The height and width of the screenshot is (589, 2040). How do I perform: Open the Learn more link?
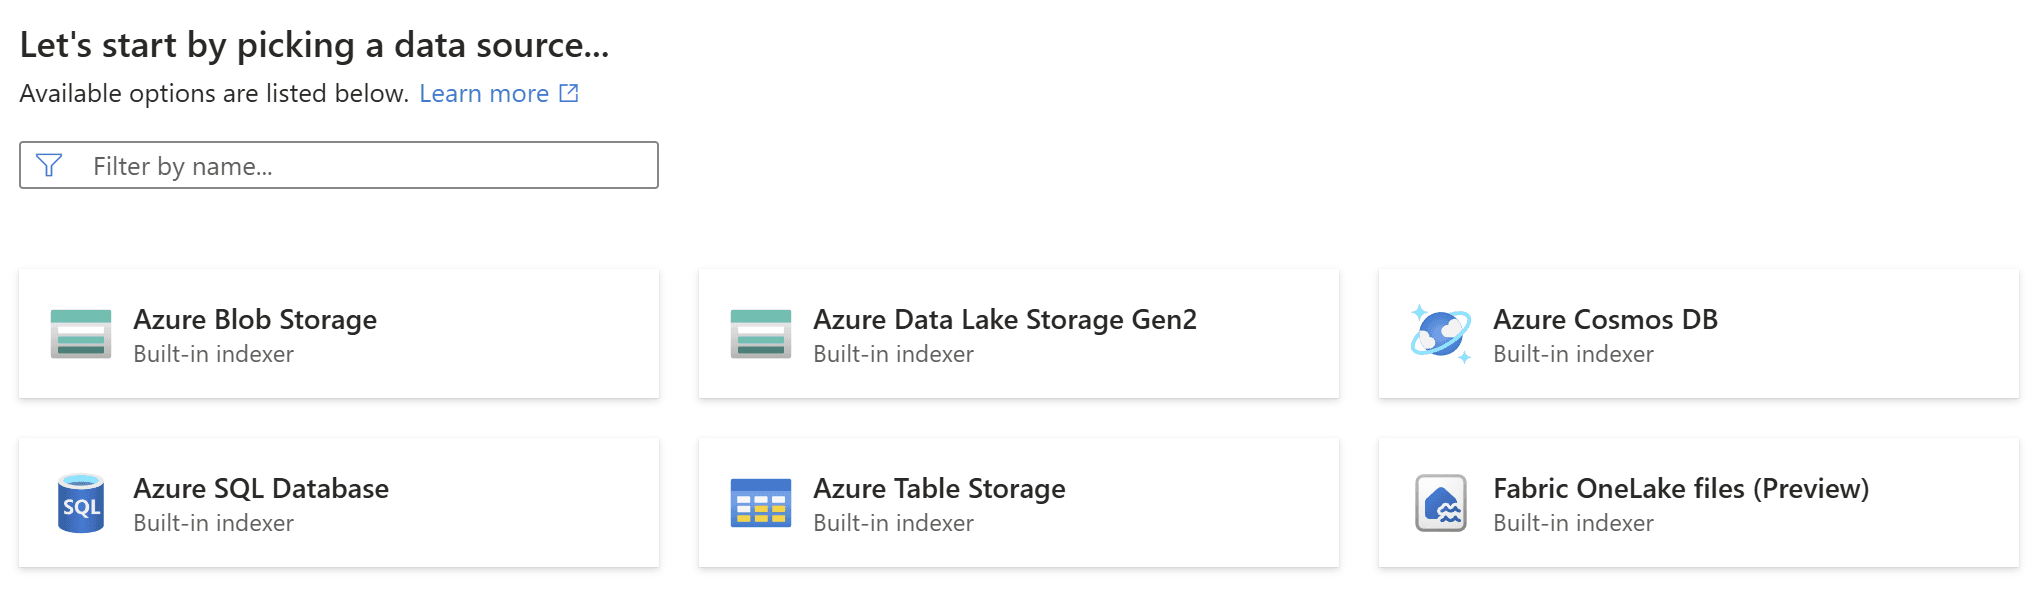click(484, 93)
